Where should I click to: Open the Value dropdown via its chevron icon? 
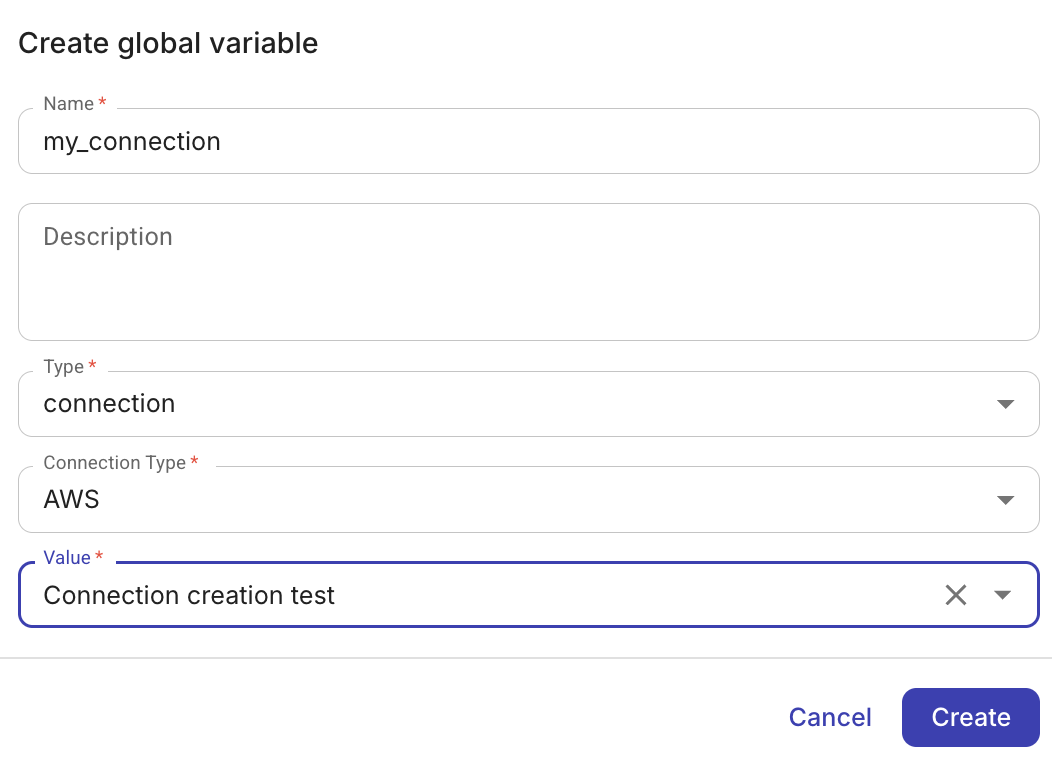point(1004,595)
